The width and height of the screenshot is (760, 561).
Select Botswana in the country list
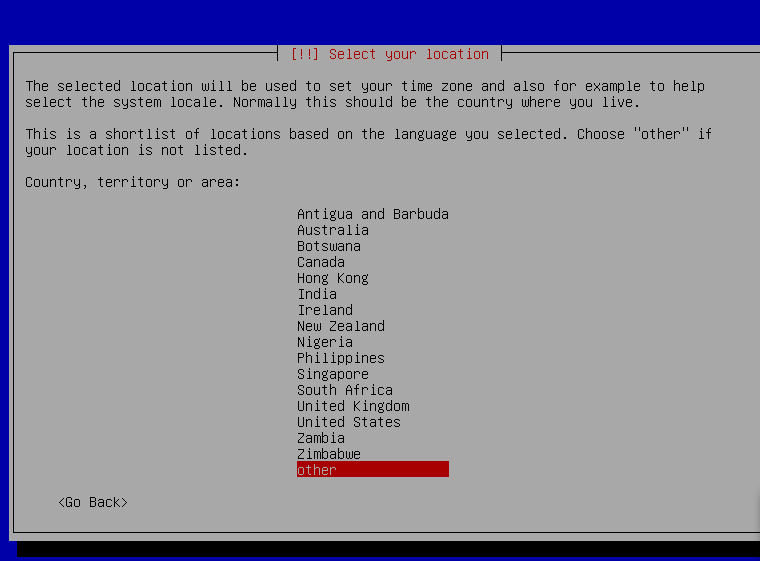tap(329, 246)
